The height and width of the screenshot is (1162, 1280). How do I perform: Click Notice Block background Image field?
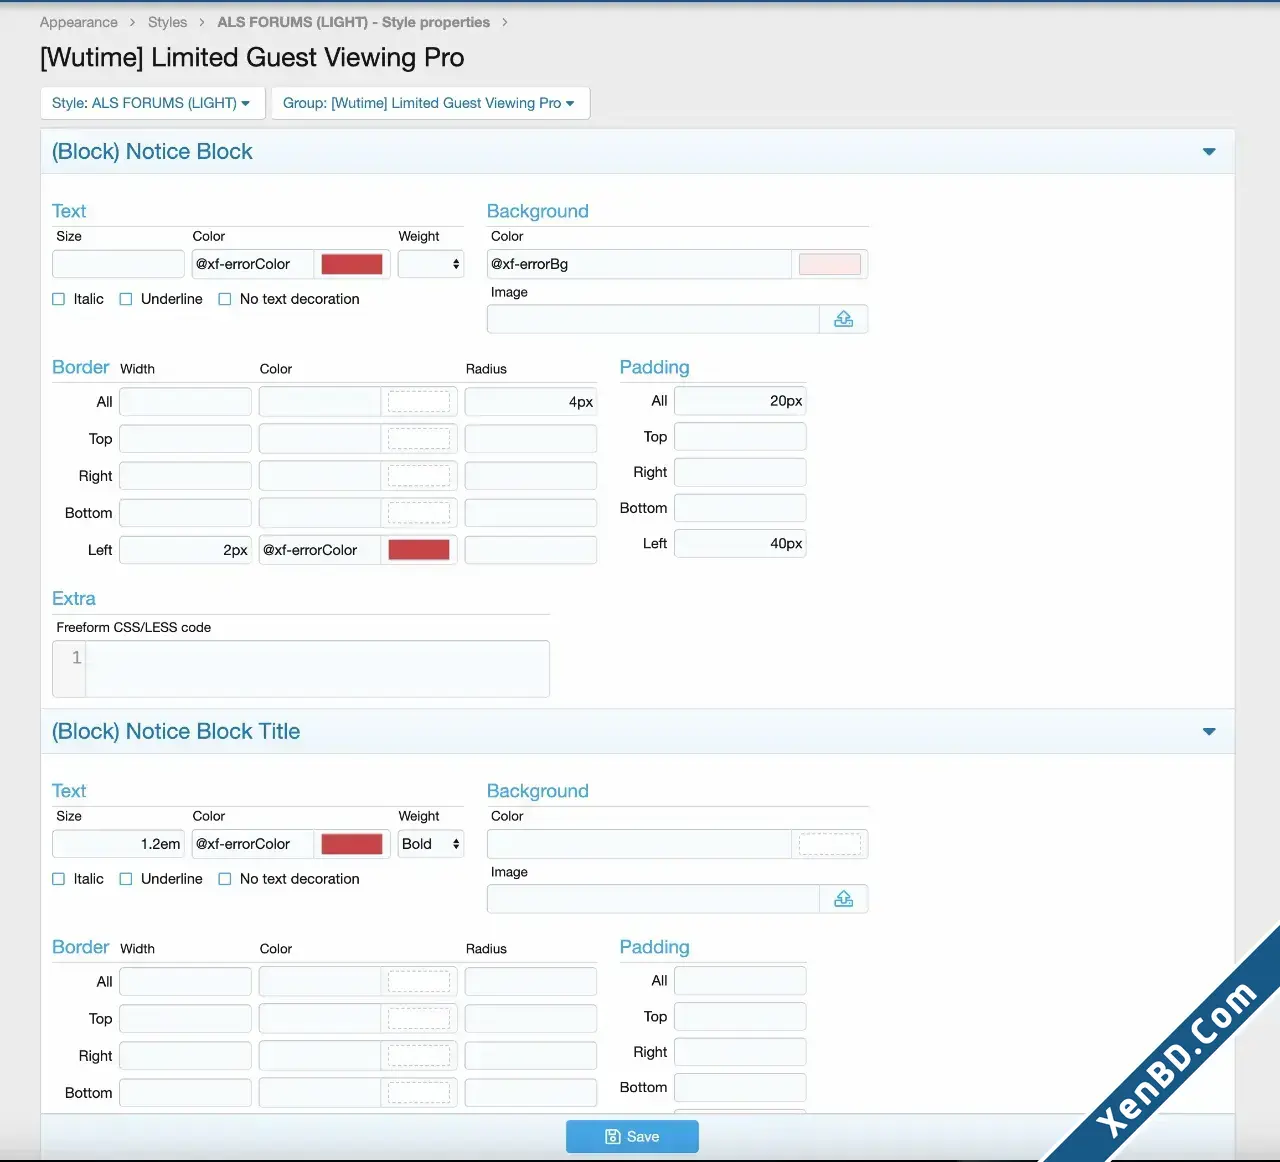(653, 319)
